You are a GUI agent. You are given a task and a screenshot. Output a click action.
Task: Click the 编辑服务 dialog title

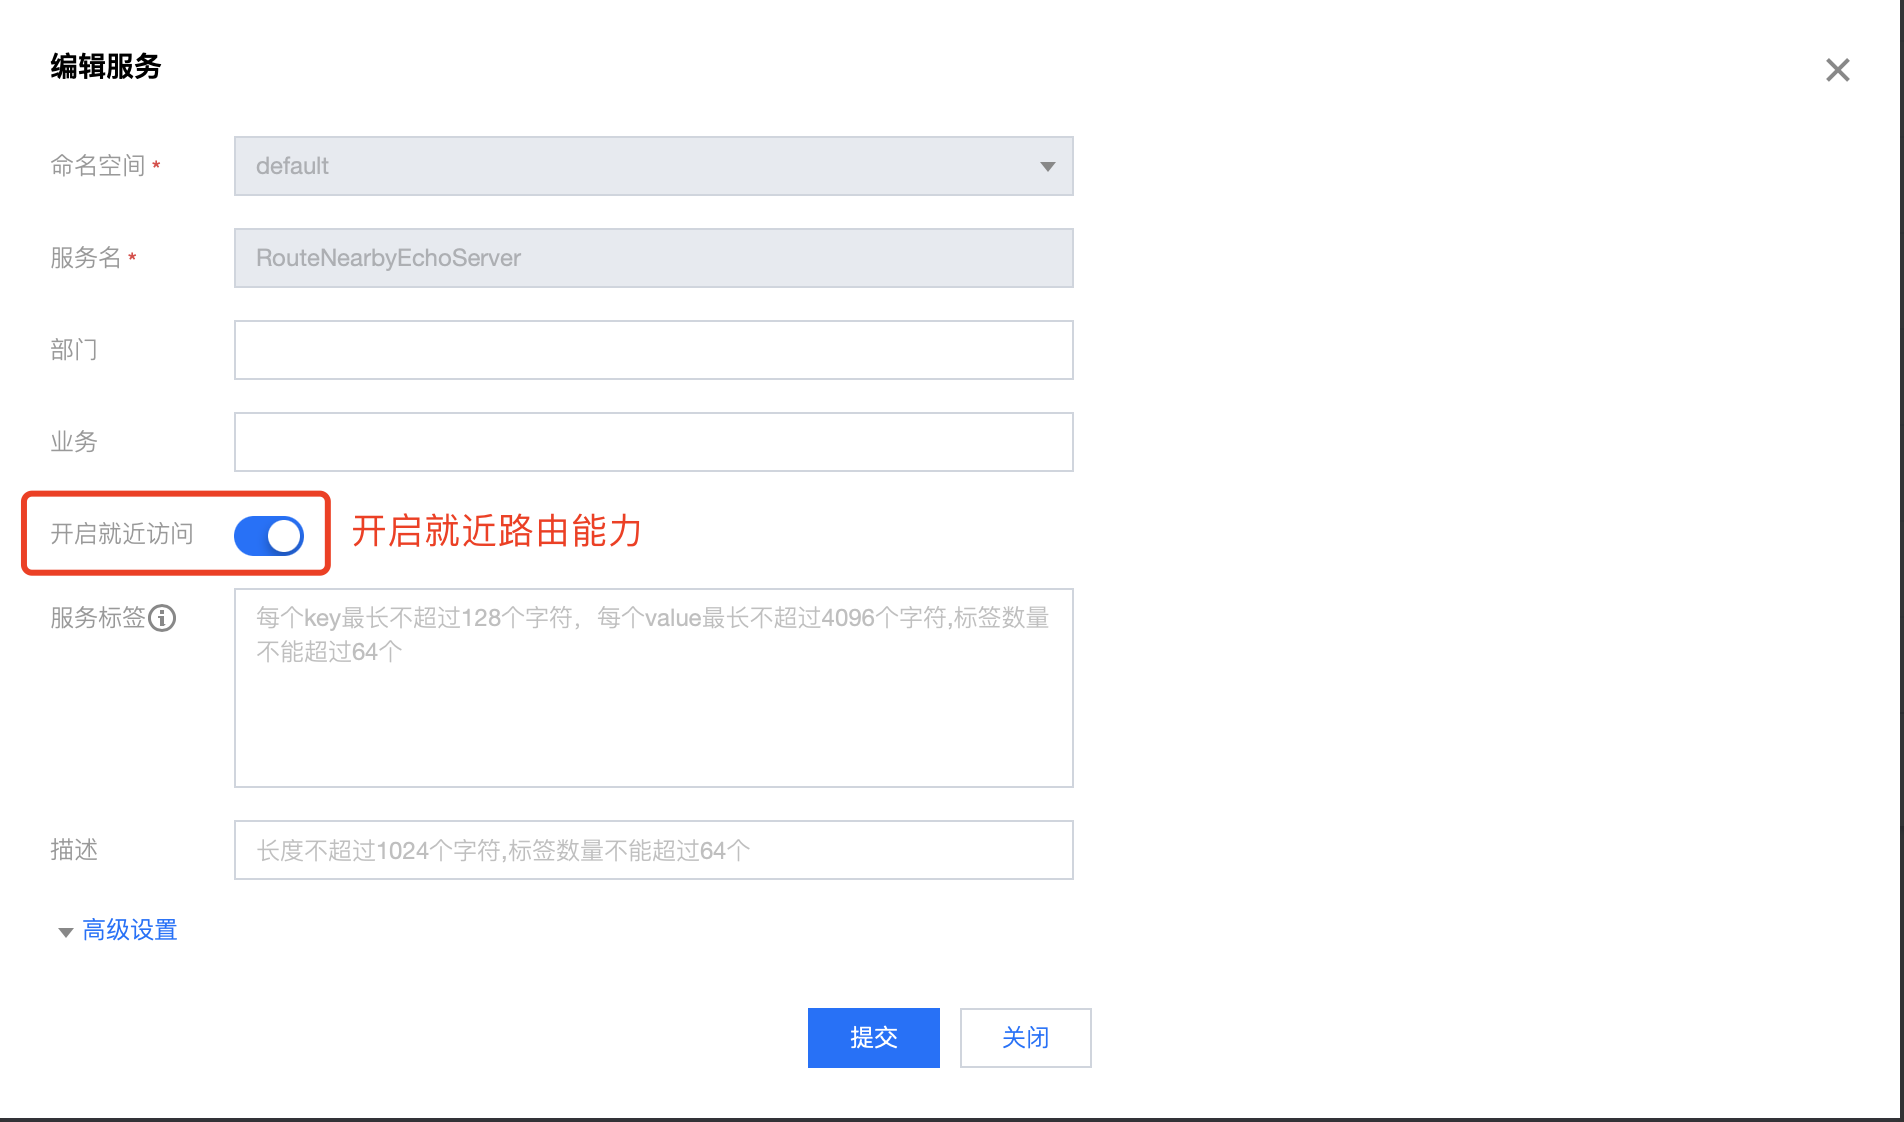(106, 67)
